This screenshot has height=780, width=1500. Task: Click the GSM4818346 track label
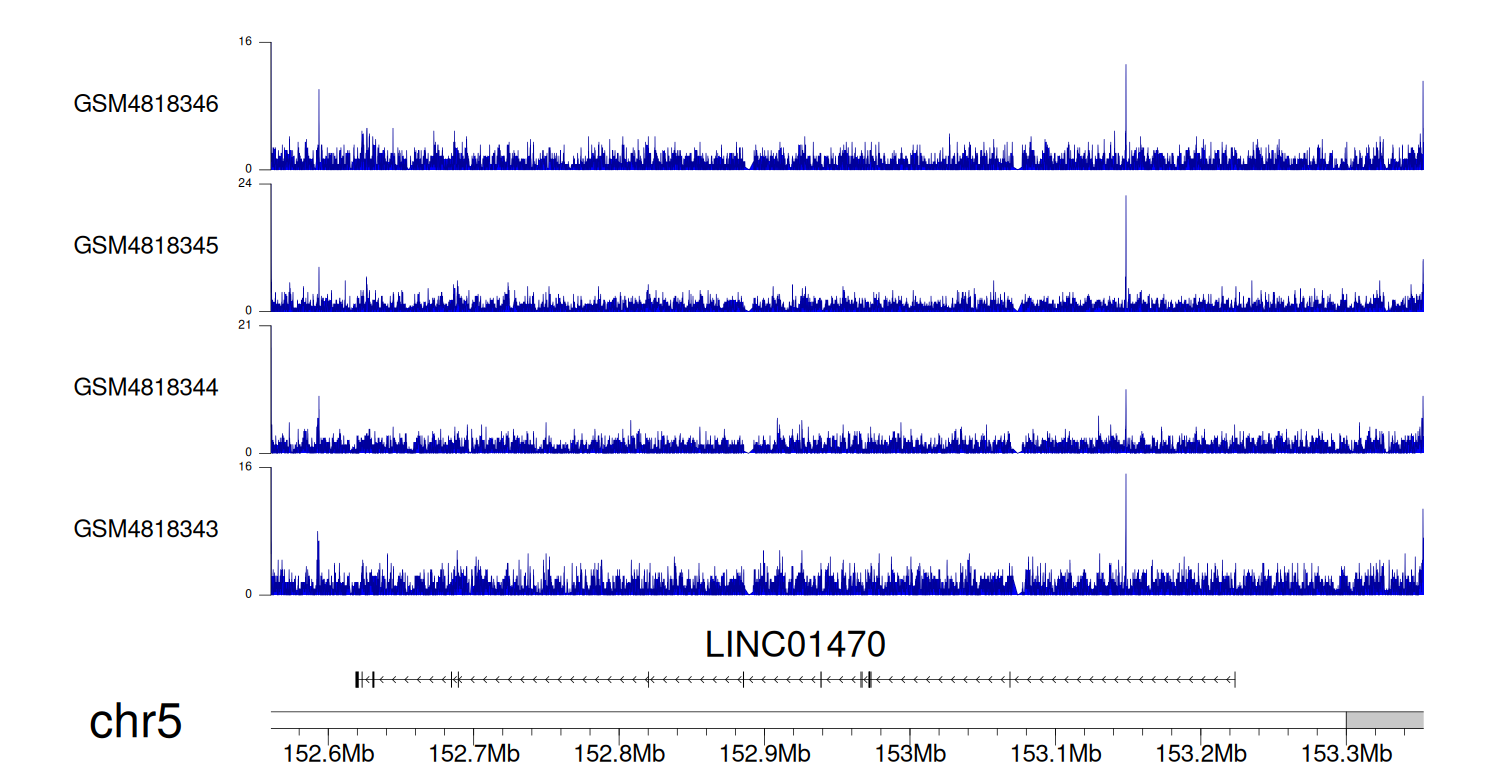pyautogui.click(x=146, y=104)
